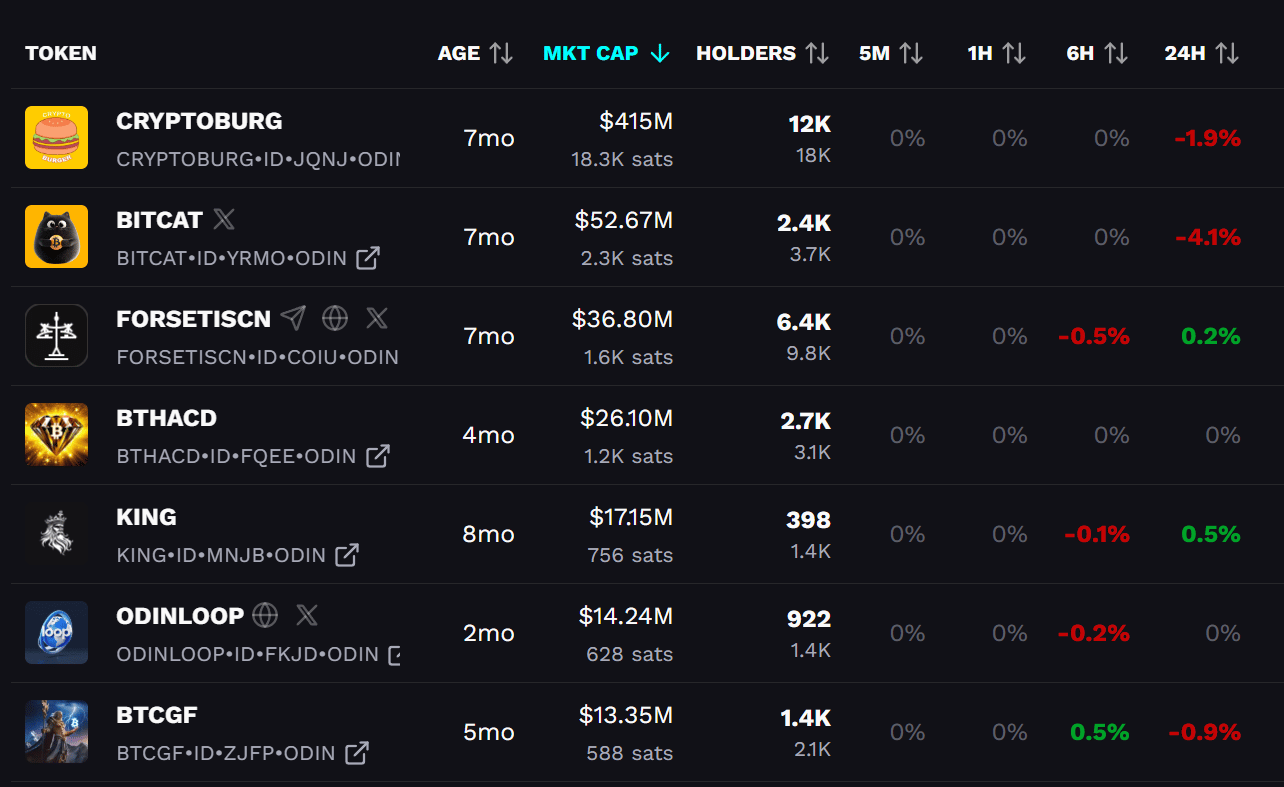Open the KING token name
Viewport: 1284px width, 787px height.
pyautogui.click(x=146, y=517)
